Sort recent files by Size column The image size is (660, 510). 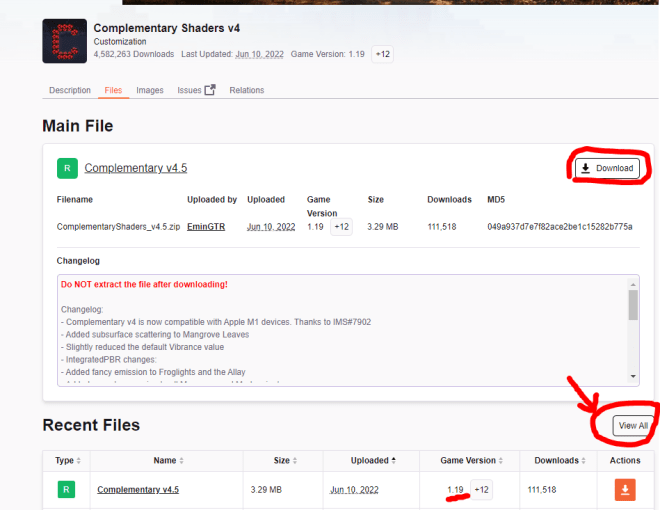[x=285, y=460]
